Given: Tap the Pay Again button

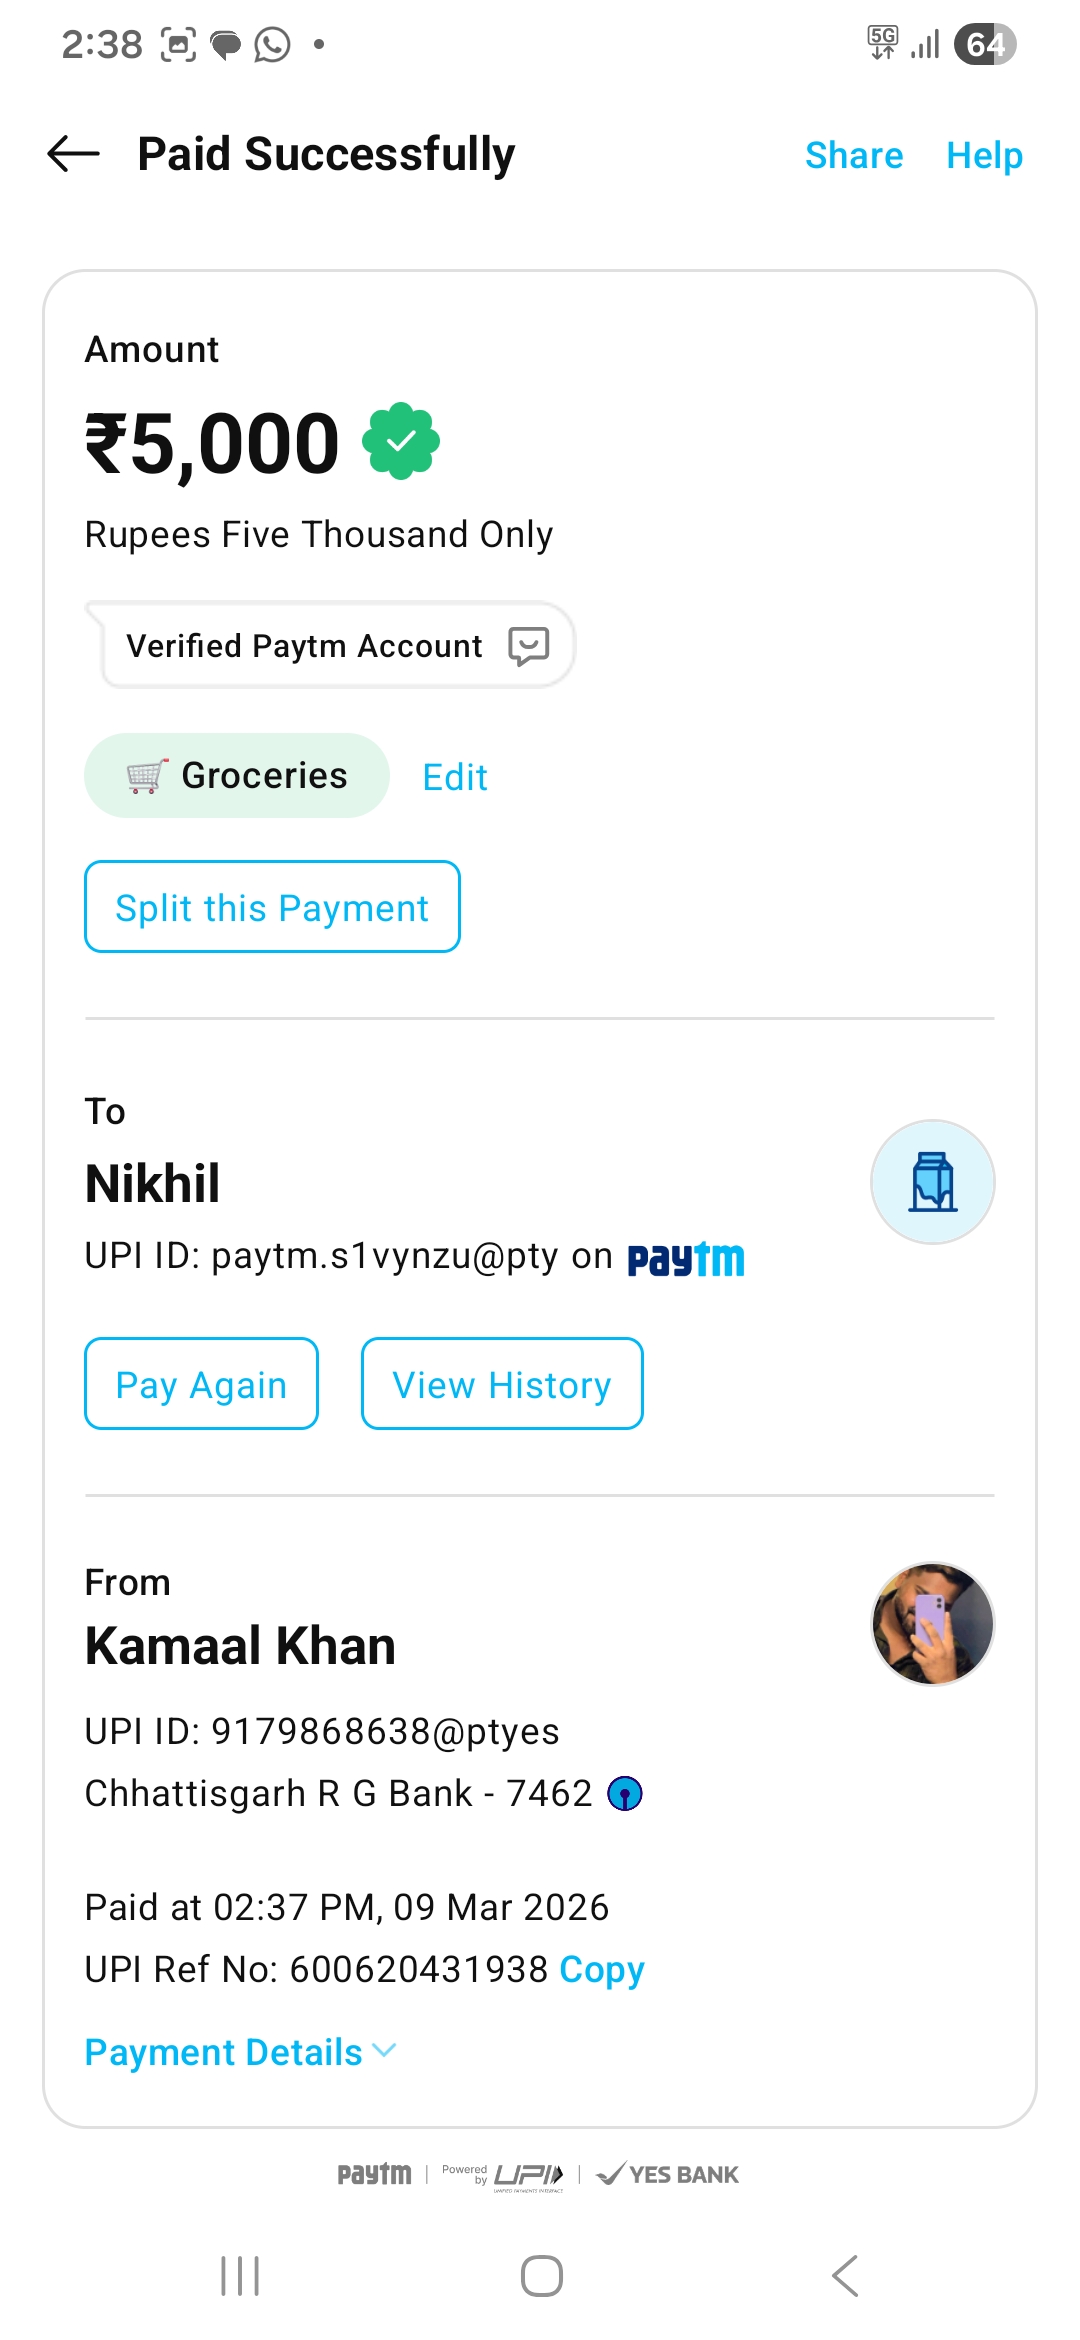Looking at the screenshot, I should 201,1384.
